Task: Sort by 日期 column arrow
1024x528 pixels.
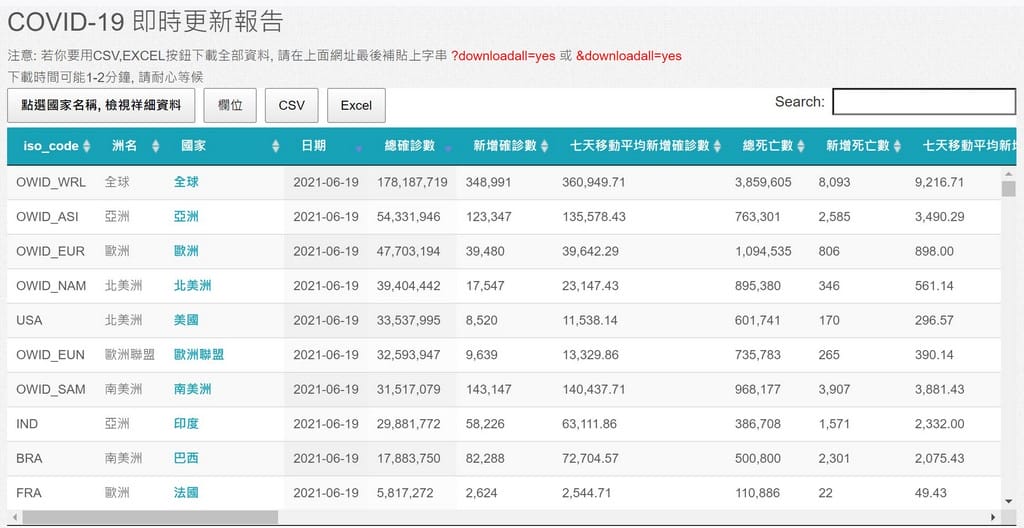Action: (x=359, y=146)
